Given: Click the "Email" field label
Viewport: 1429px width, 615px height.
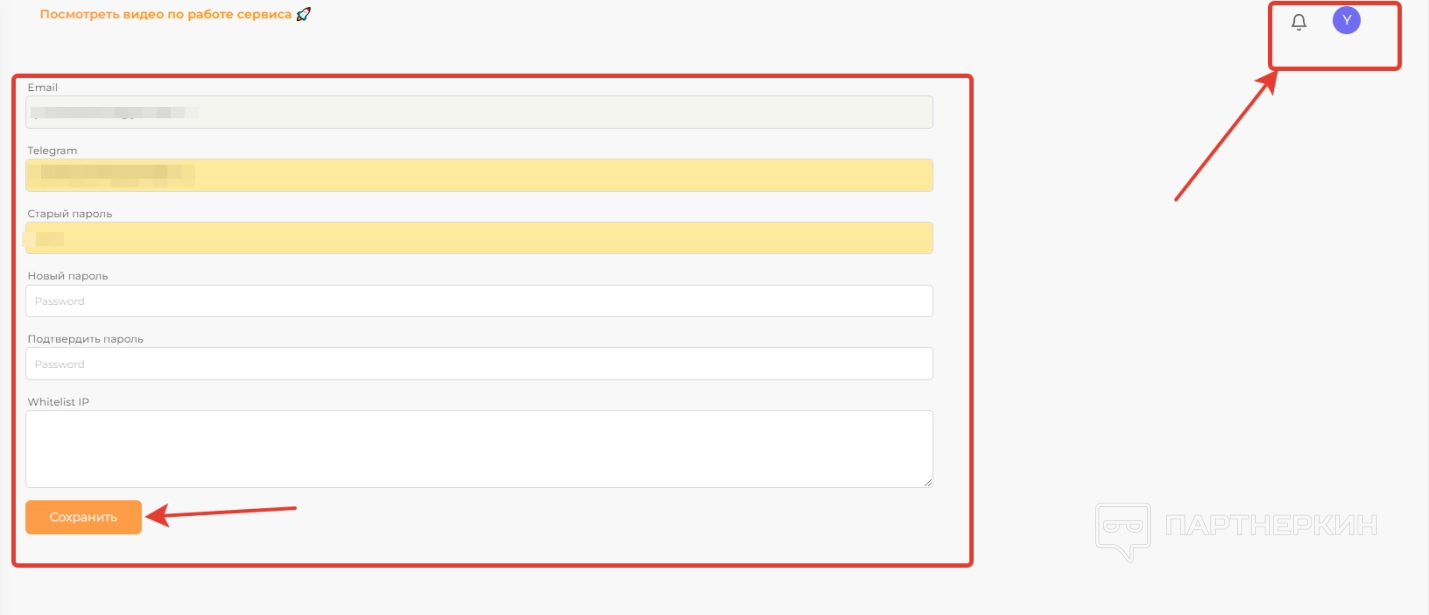Looking at the screenshot, I should [x=43, y=88].
